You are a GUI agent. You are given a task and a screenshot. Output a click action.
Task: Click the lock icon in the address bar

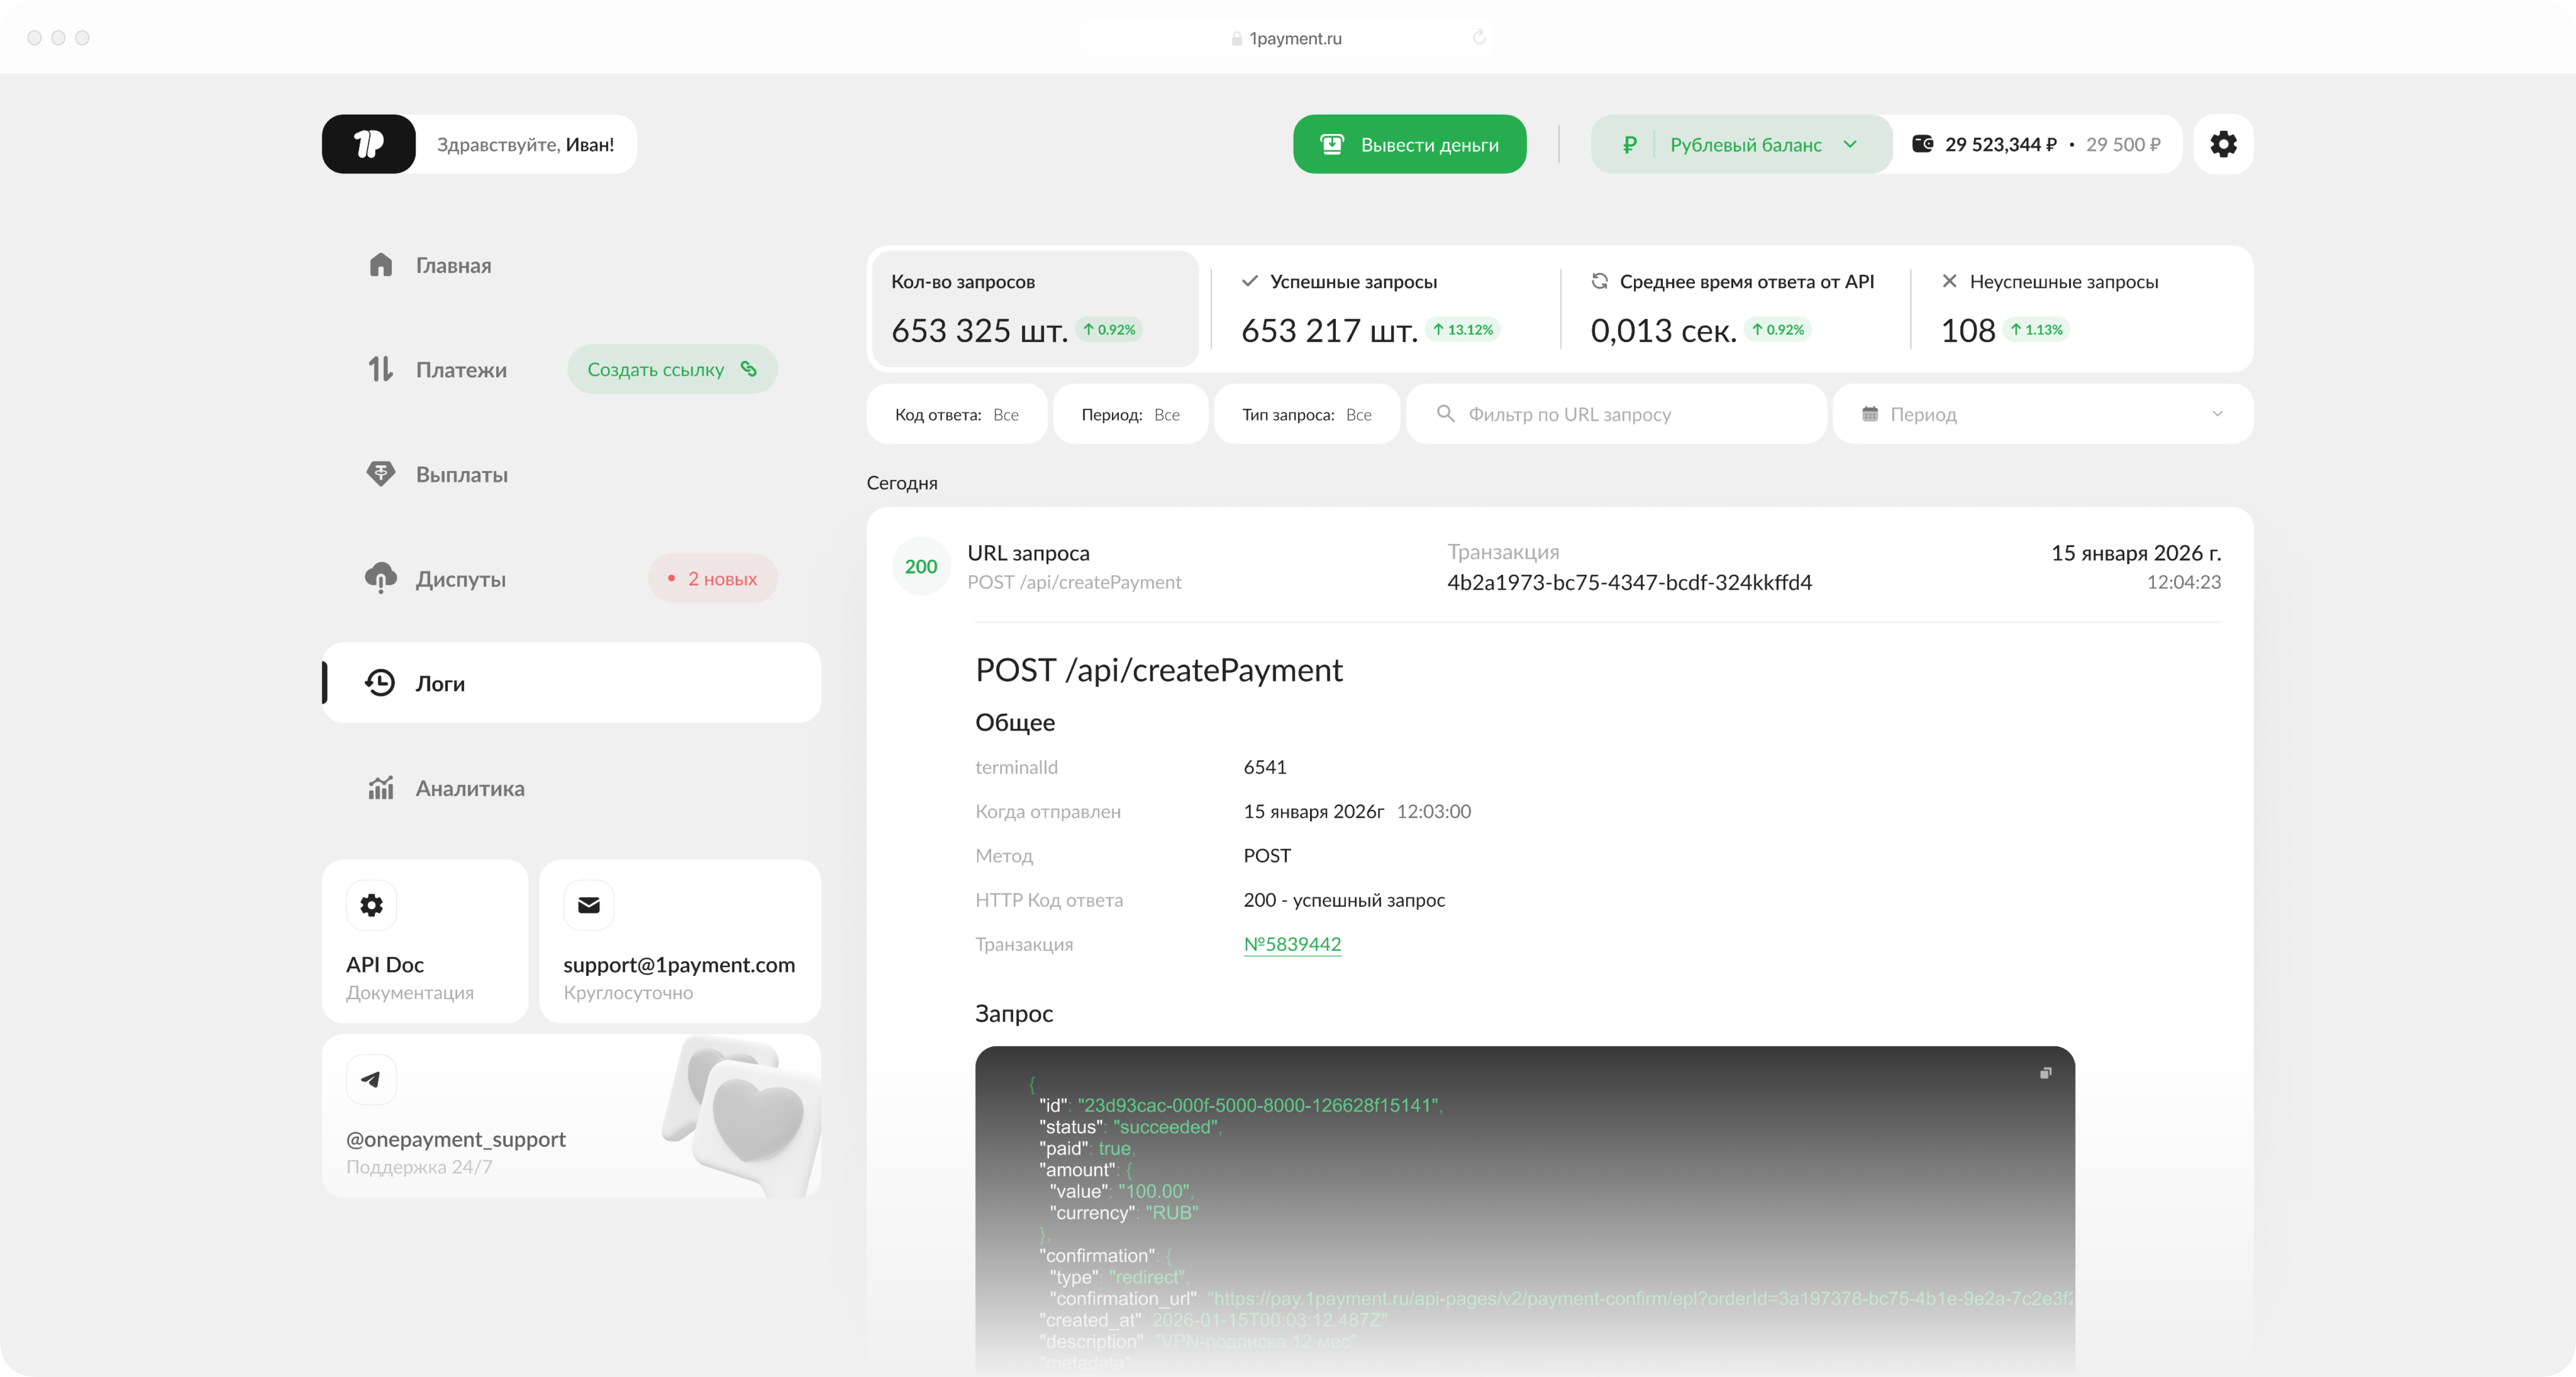1237,38
